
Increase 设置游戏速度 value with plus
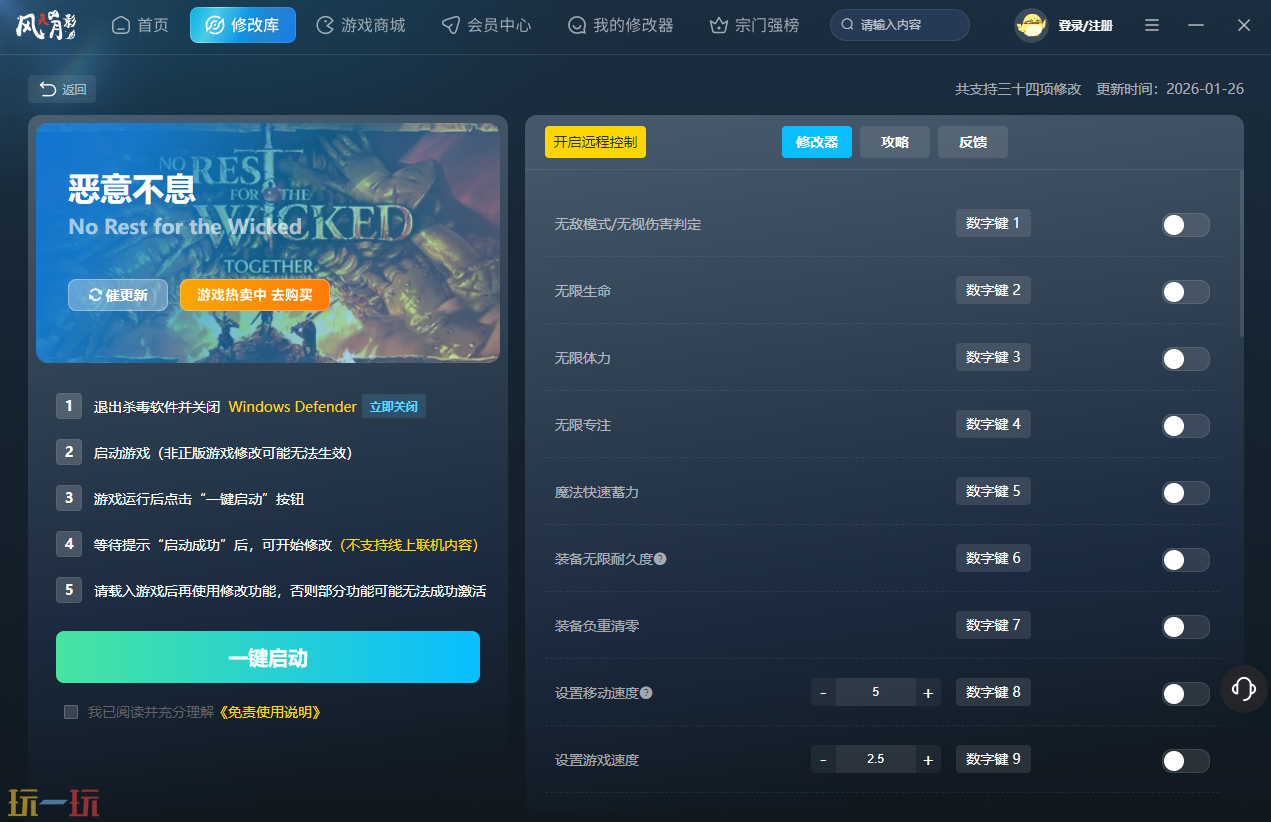point(928,760)
